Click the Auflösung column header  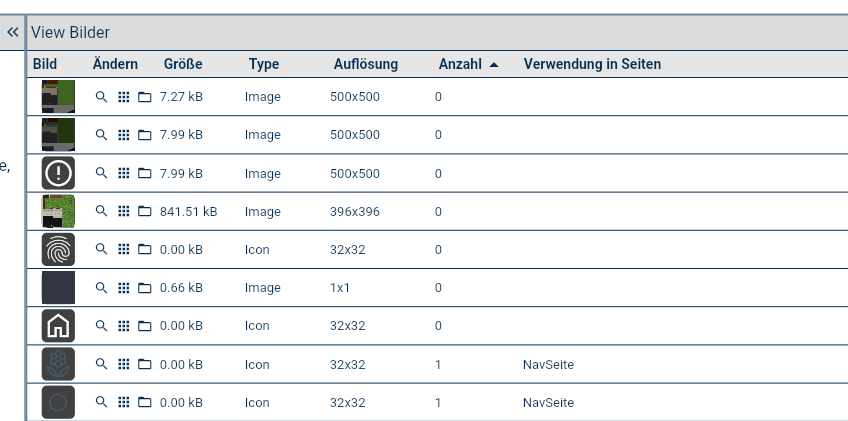[366, 64]
